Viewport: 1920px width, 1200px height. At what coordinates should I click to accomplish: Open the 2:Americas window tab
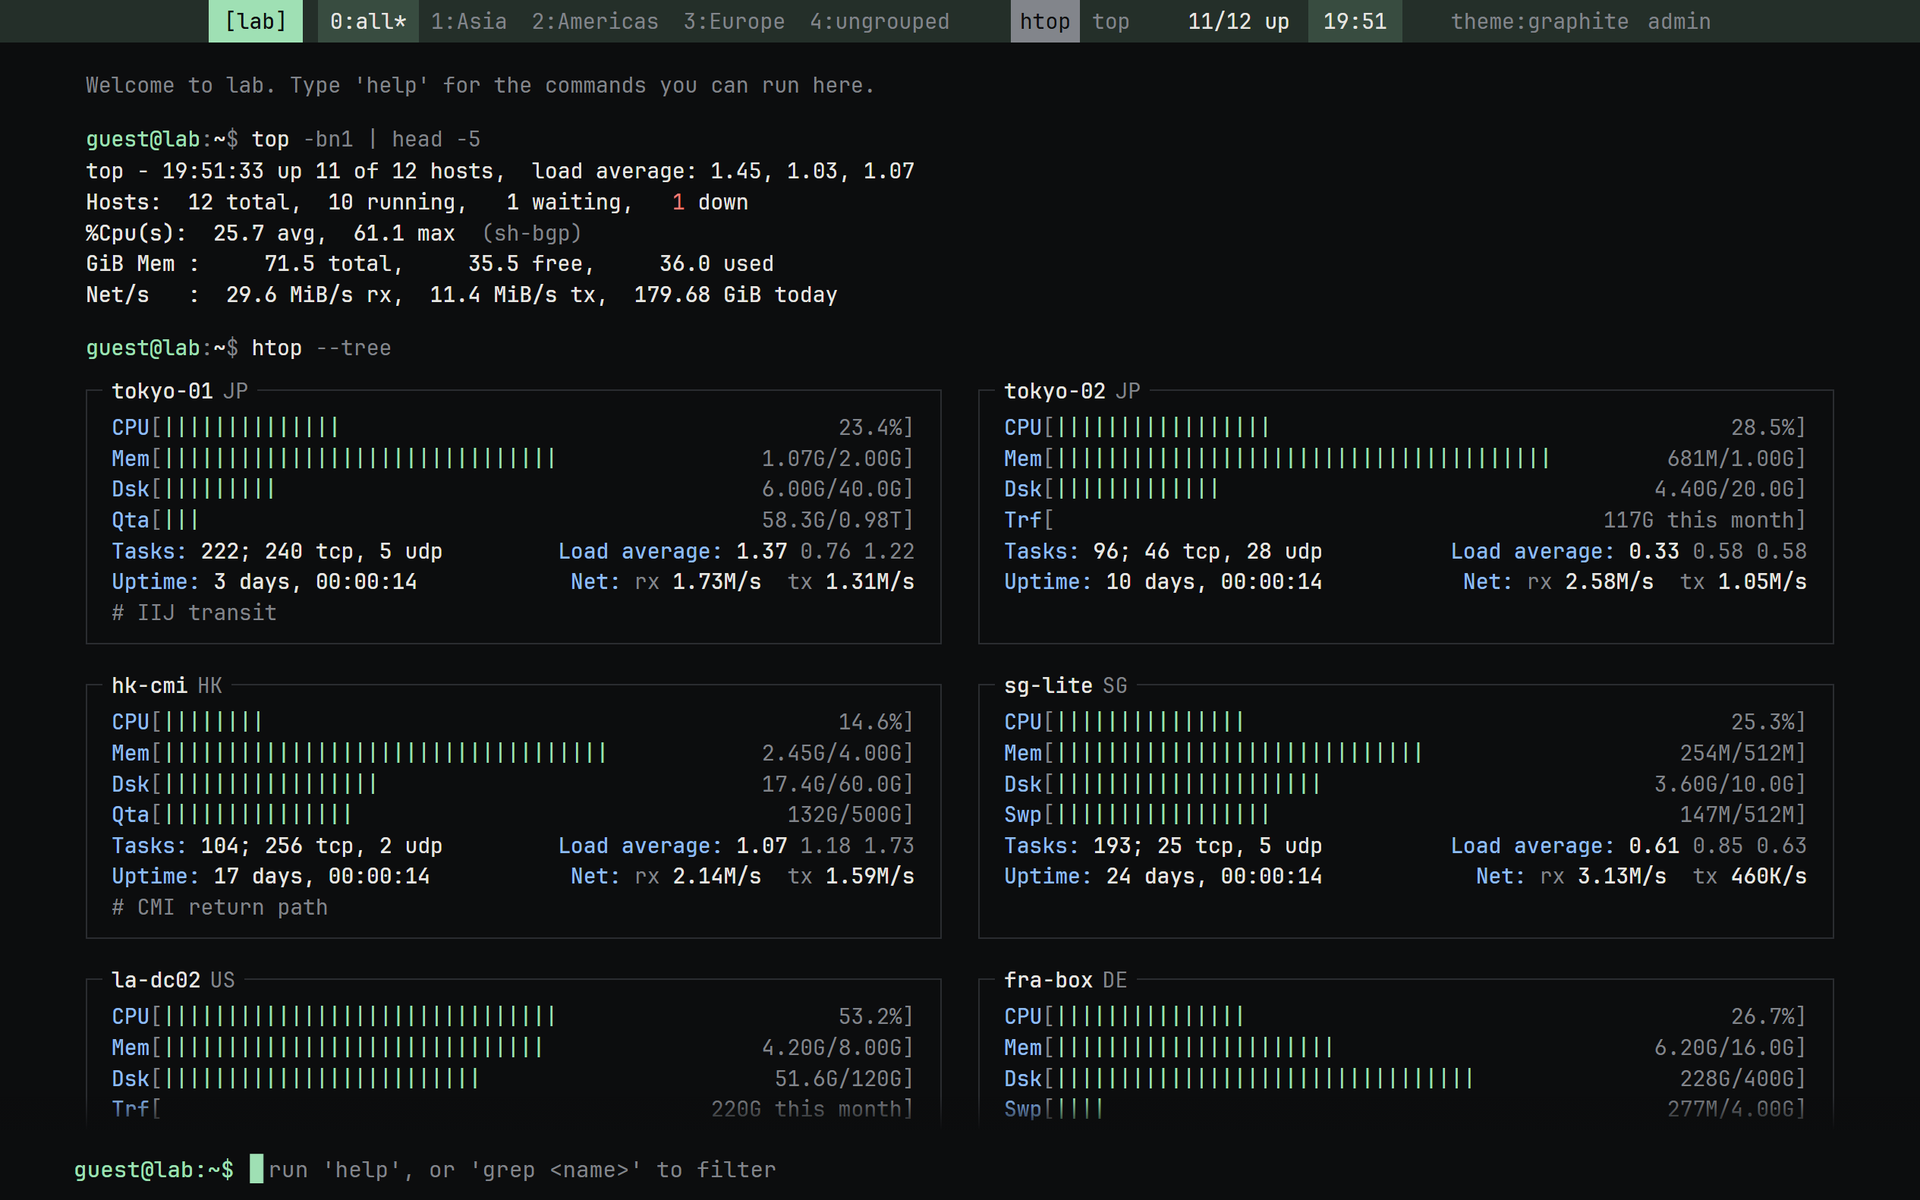click(x=595, y=21)
